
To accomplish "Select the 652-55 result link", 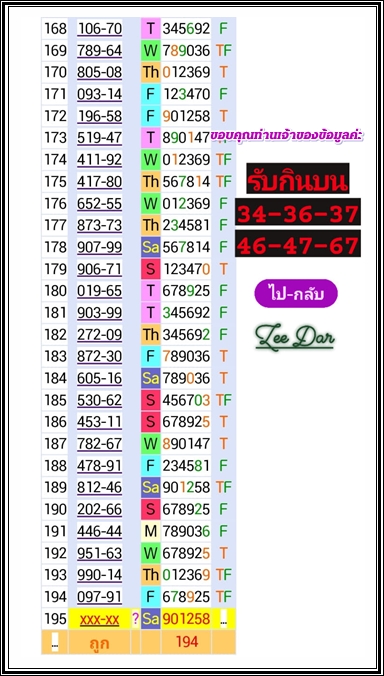I will point(100,203).
